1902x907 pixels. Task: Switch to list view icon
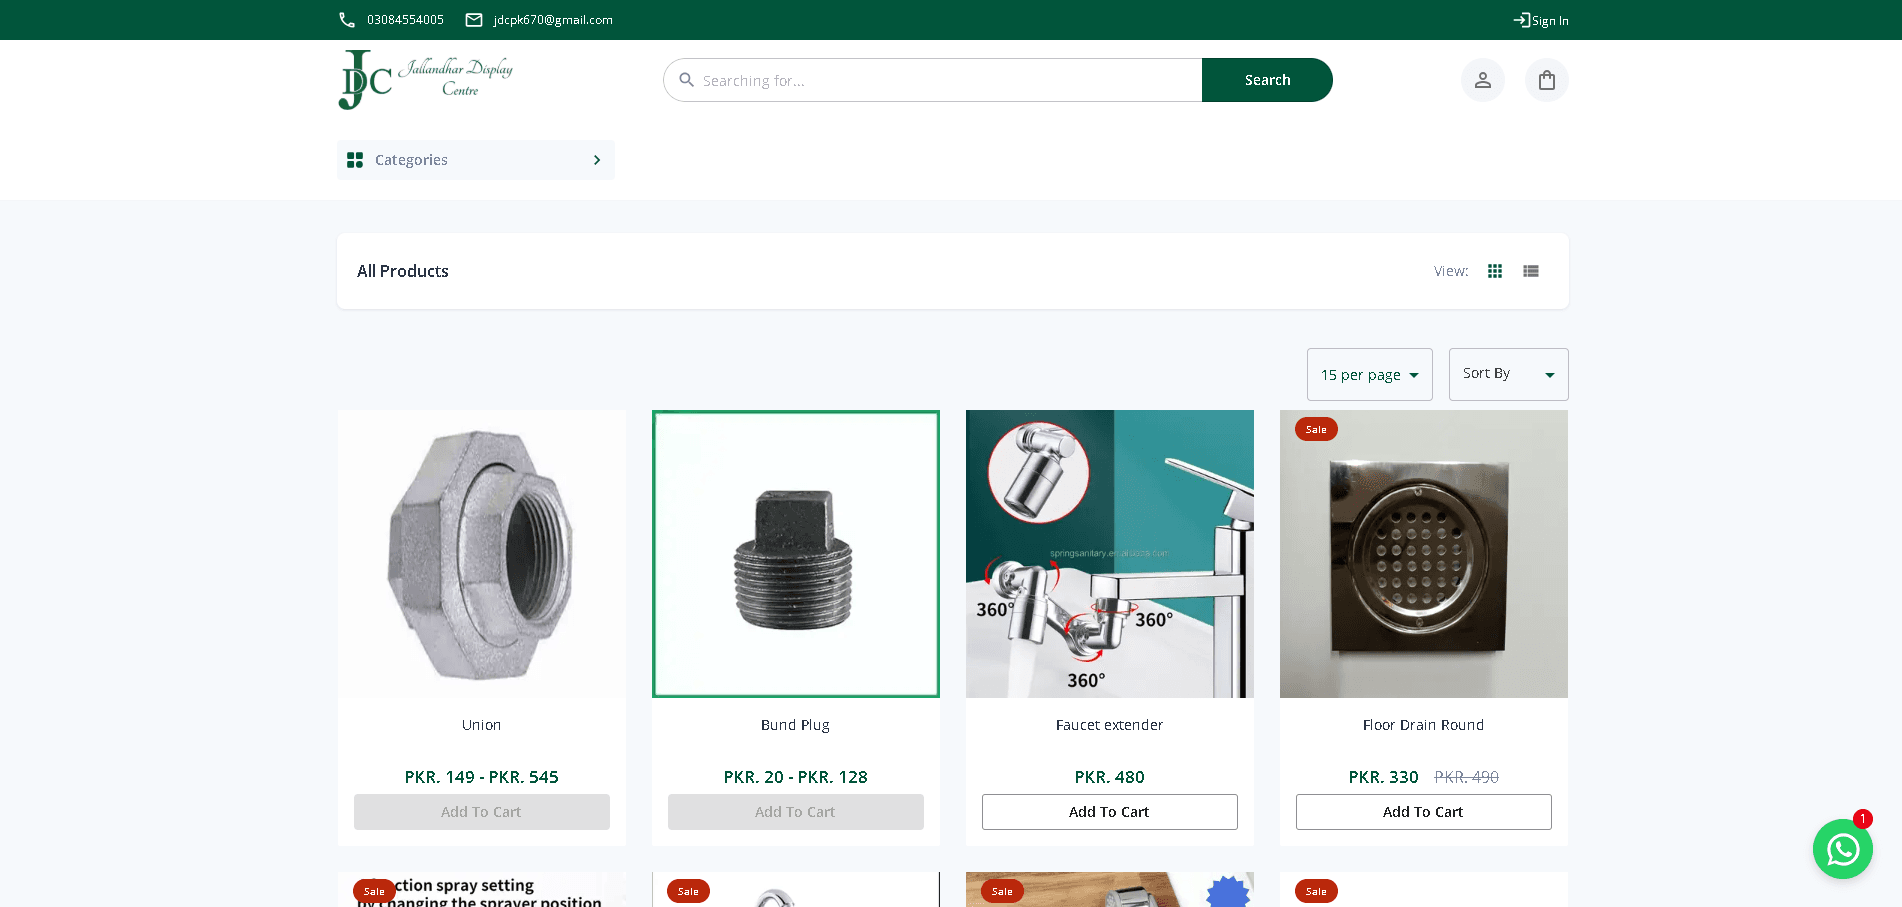1531,271
